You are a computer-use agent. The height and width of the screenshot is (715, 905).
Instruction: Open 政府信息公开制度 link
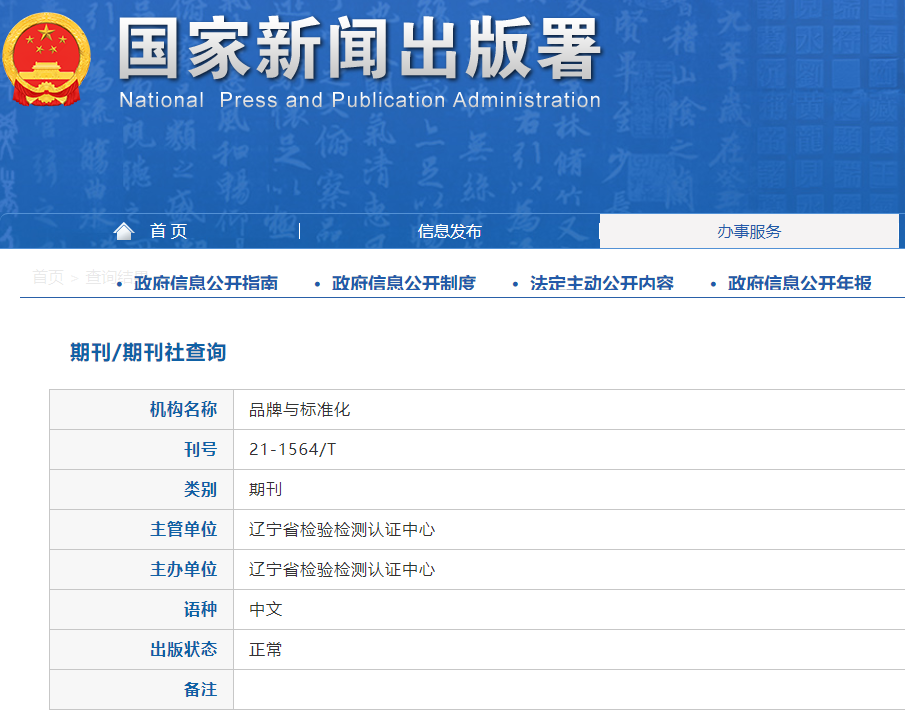404,283
